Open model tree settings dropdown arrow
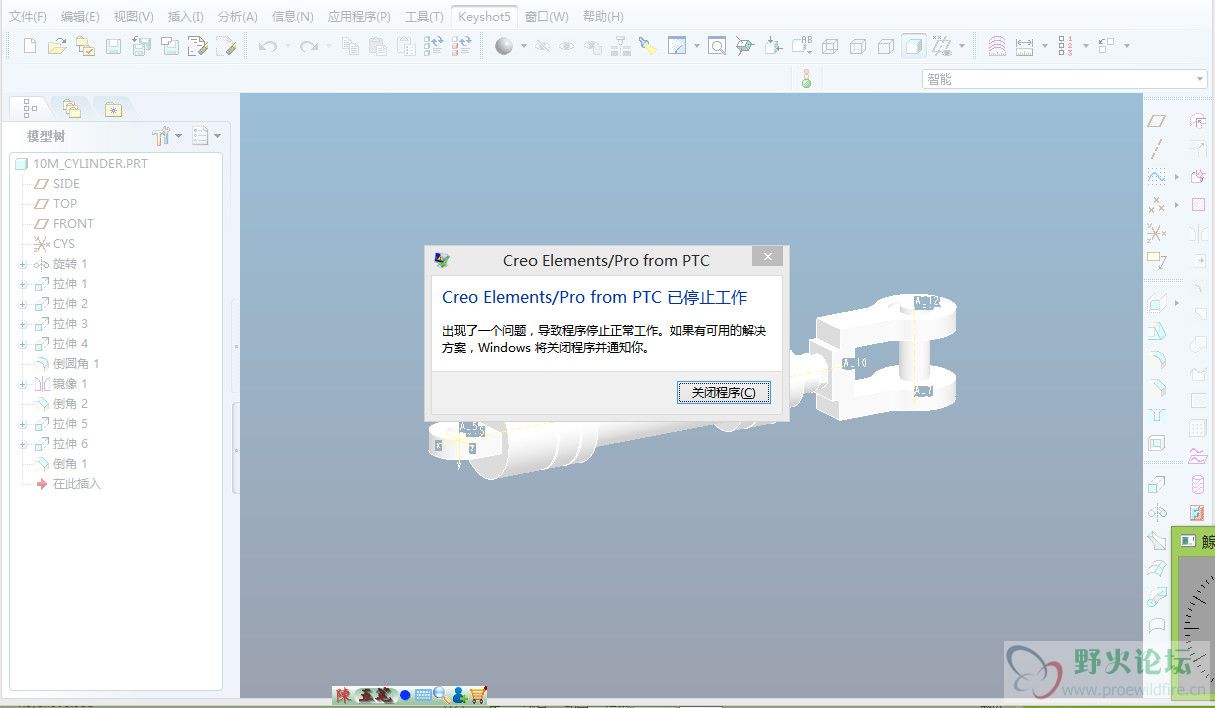The image size is (1215, 708). 179,136
